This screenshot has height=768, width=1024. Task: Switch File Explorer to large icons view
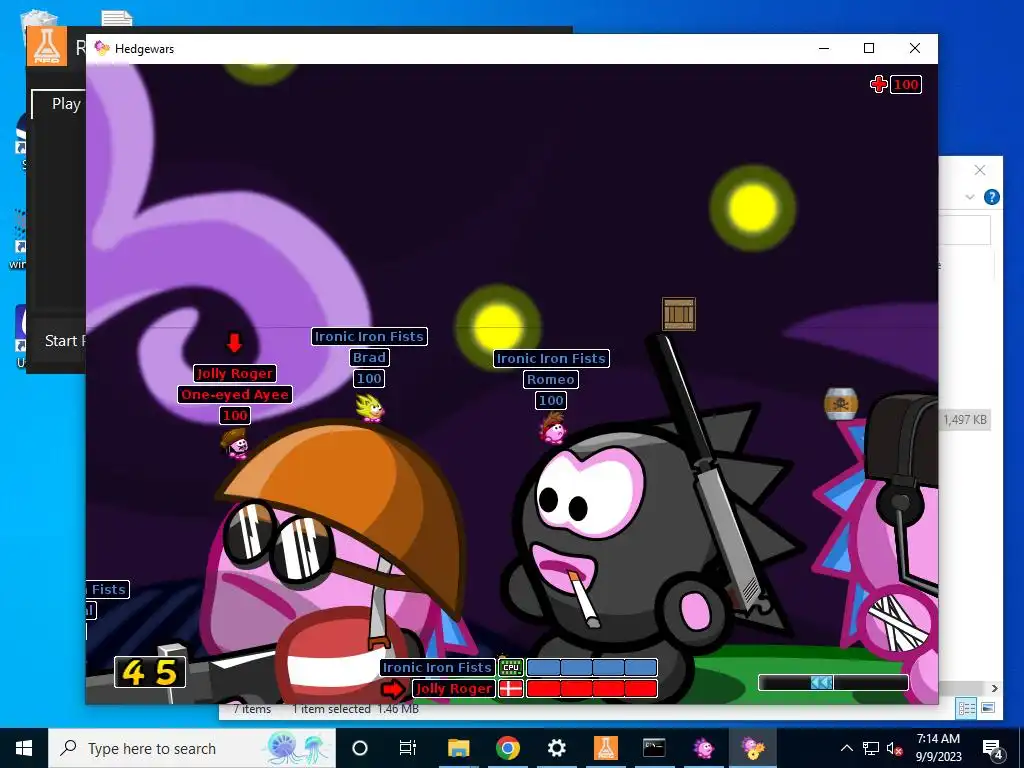click(988, 708)
